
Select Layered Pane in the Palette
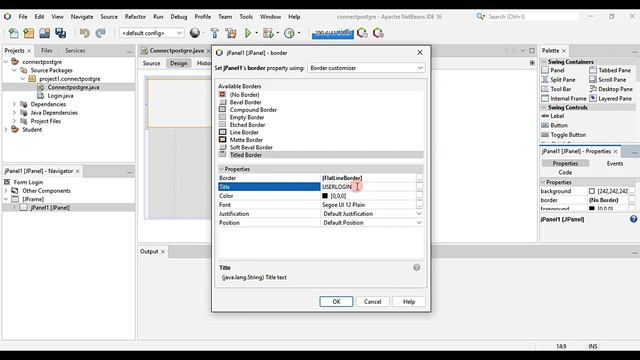click(x=611, y=98)
